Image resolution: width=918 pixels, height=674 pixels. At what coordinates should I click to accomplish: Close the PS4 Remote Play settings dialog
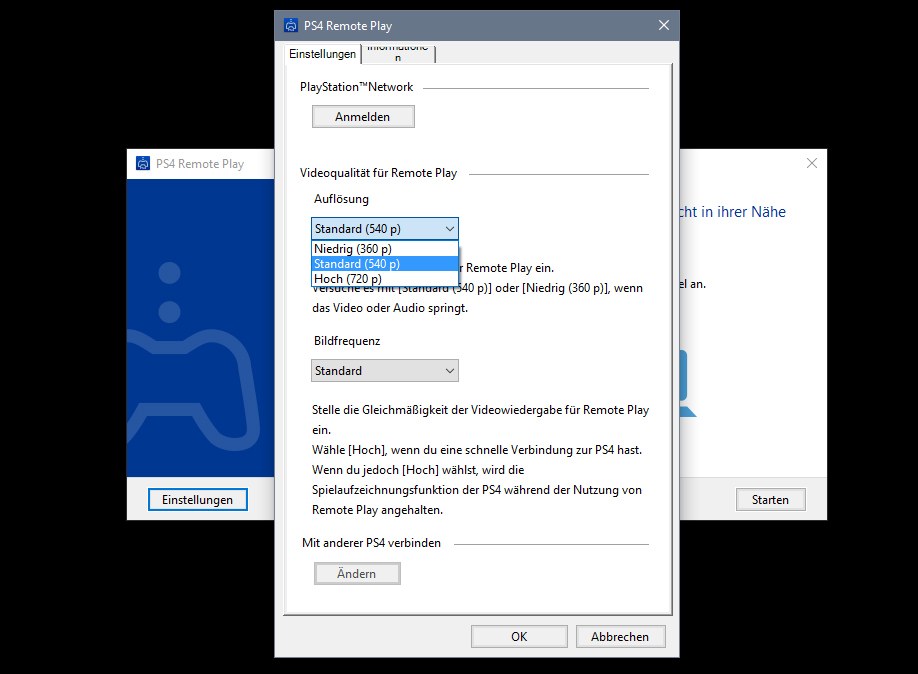coord(663,25)
